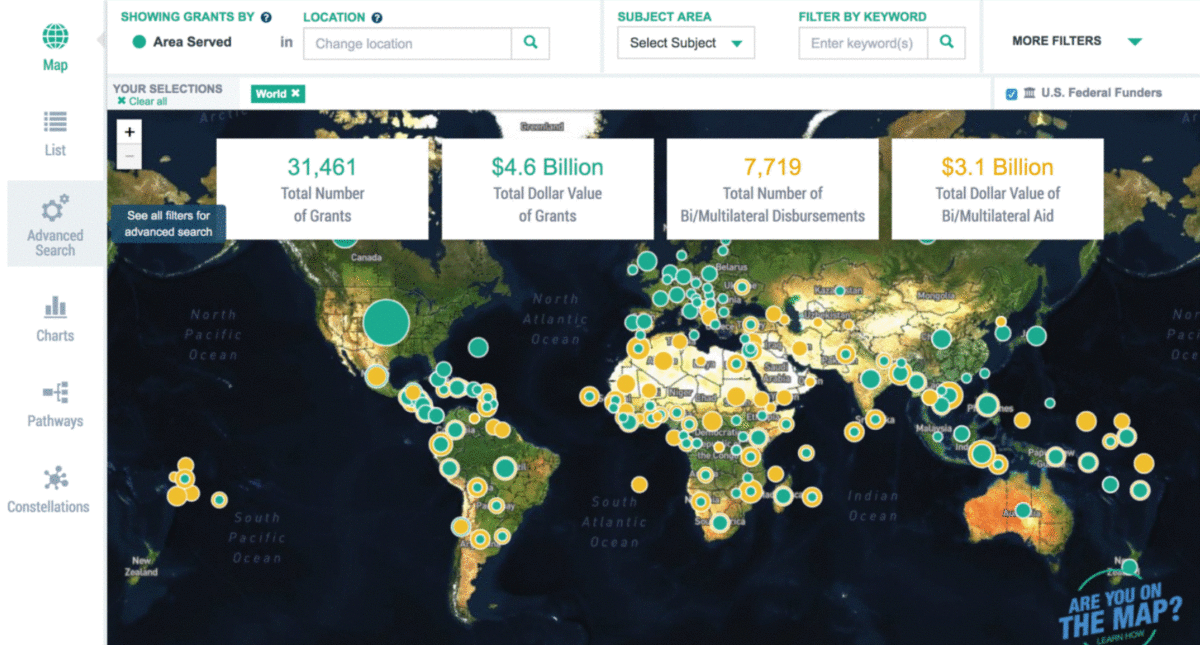Remove the World selection tag
1200x645 pixels.
(295, 94)
